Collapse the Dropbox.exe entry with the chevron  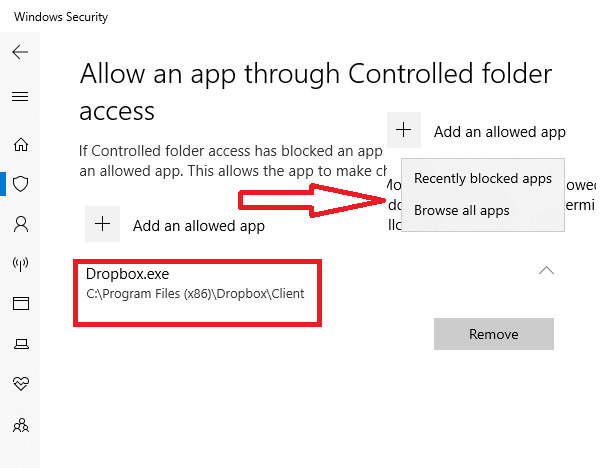coord(546,271)
